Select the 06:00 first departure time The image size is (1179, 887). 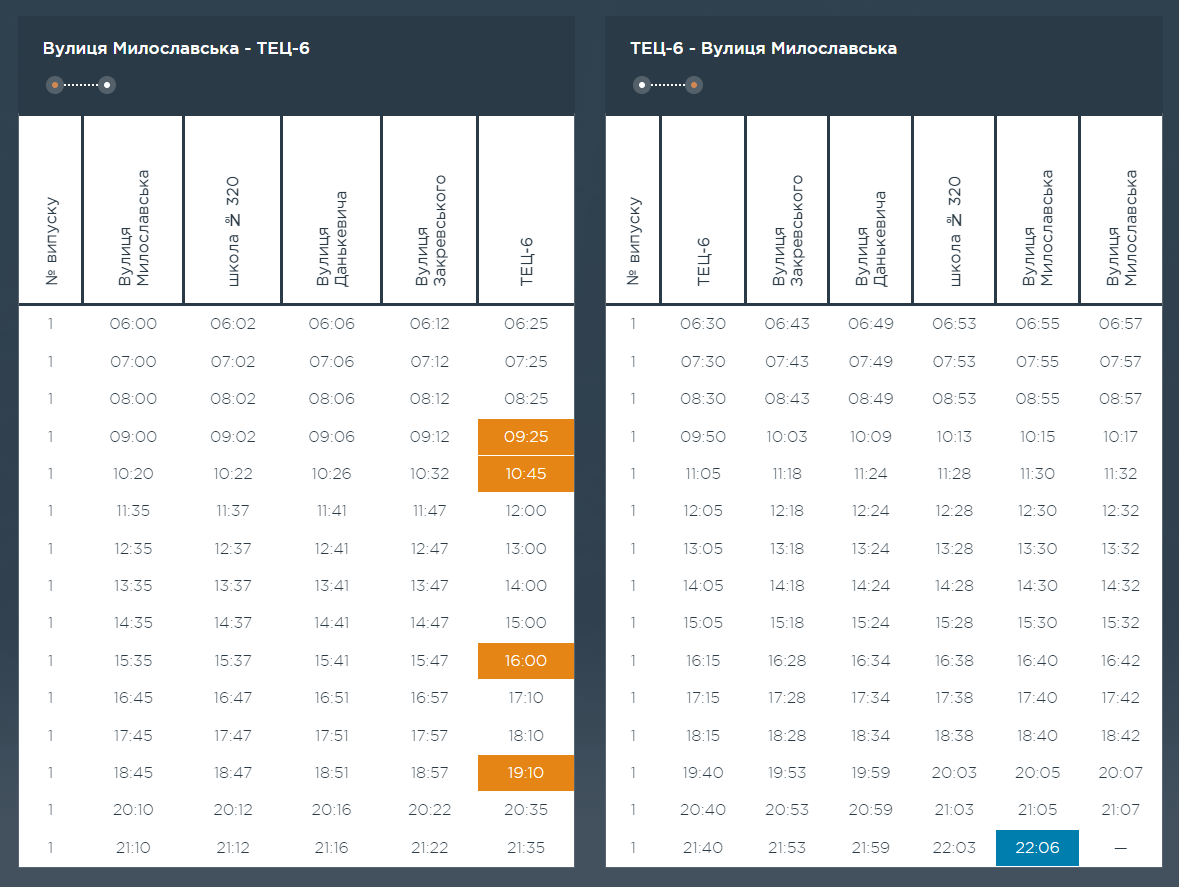pyautogui.click(x=134, y=324)
